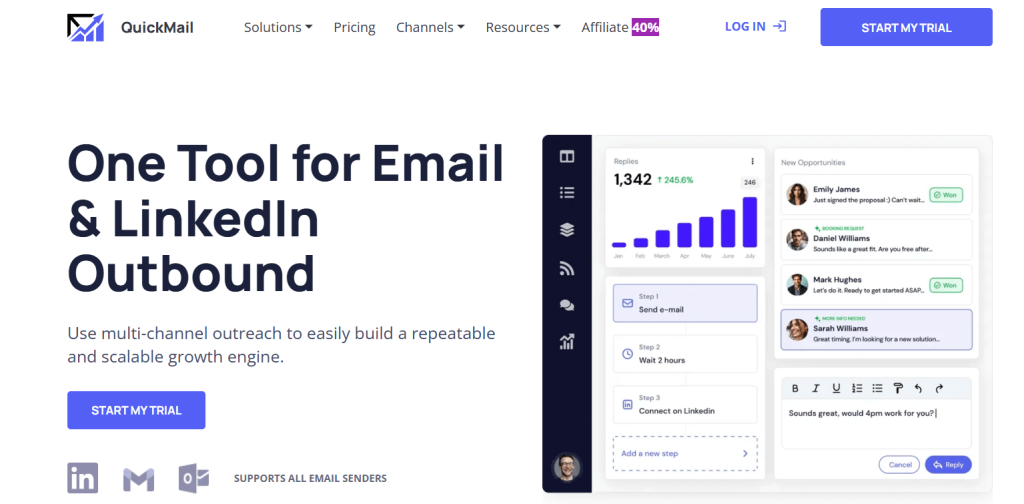Open the dashboard layout icon in sidebar
This screenshot has height=504, width=1024.
coord(567,157)
